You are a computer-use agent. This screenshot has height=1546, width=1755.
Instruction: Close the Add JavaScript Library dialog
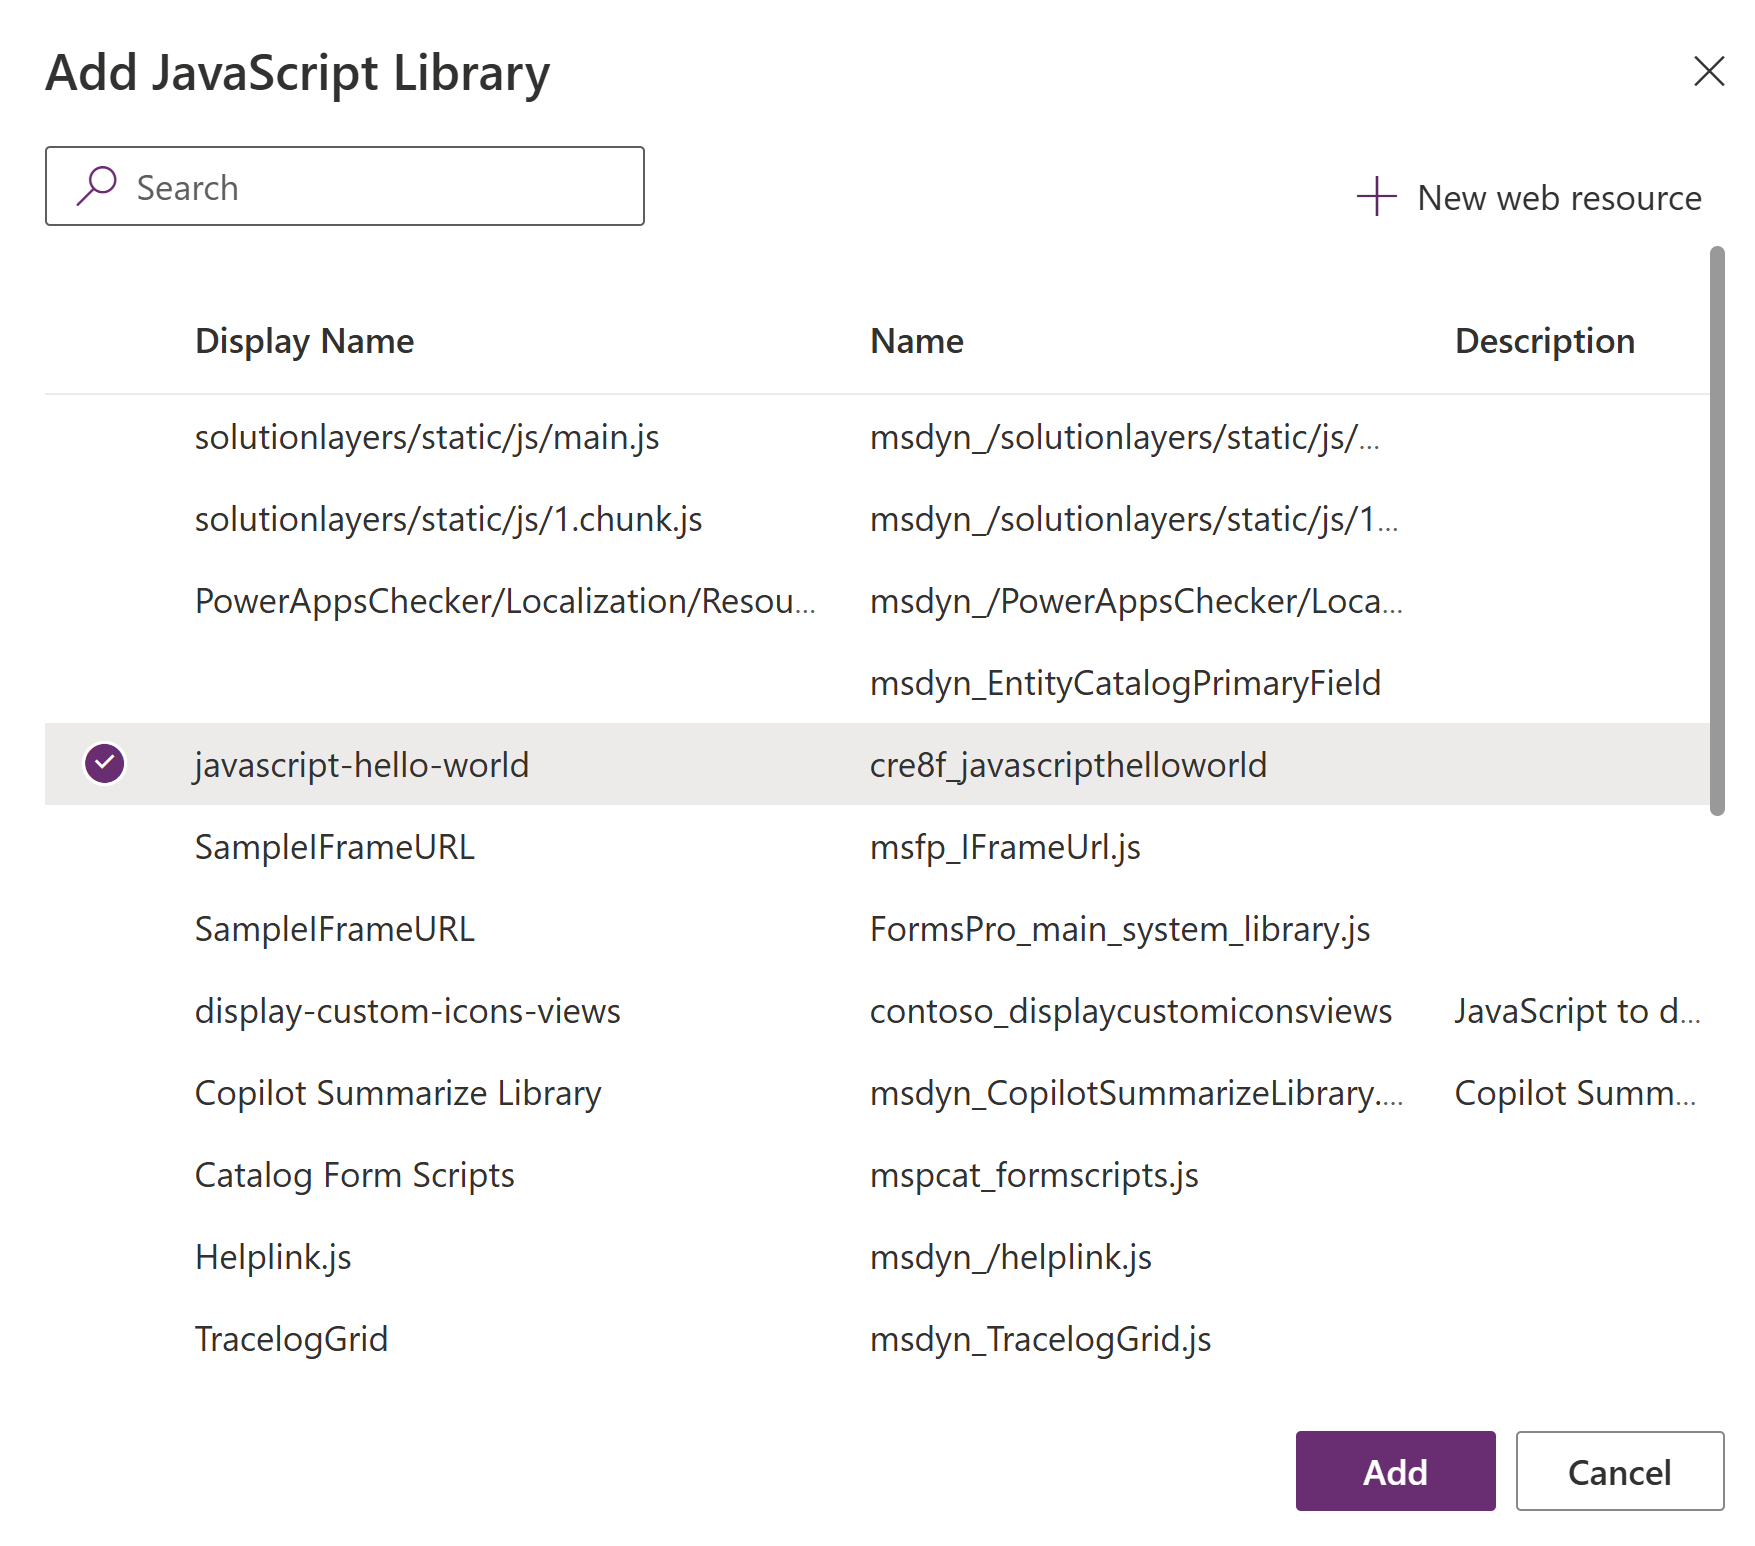click(1708, 72)
